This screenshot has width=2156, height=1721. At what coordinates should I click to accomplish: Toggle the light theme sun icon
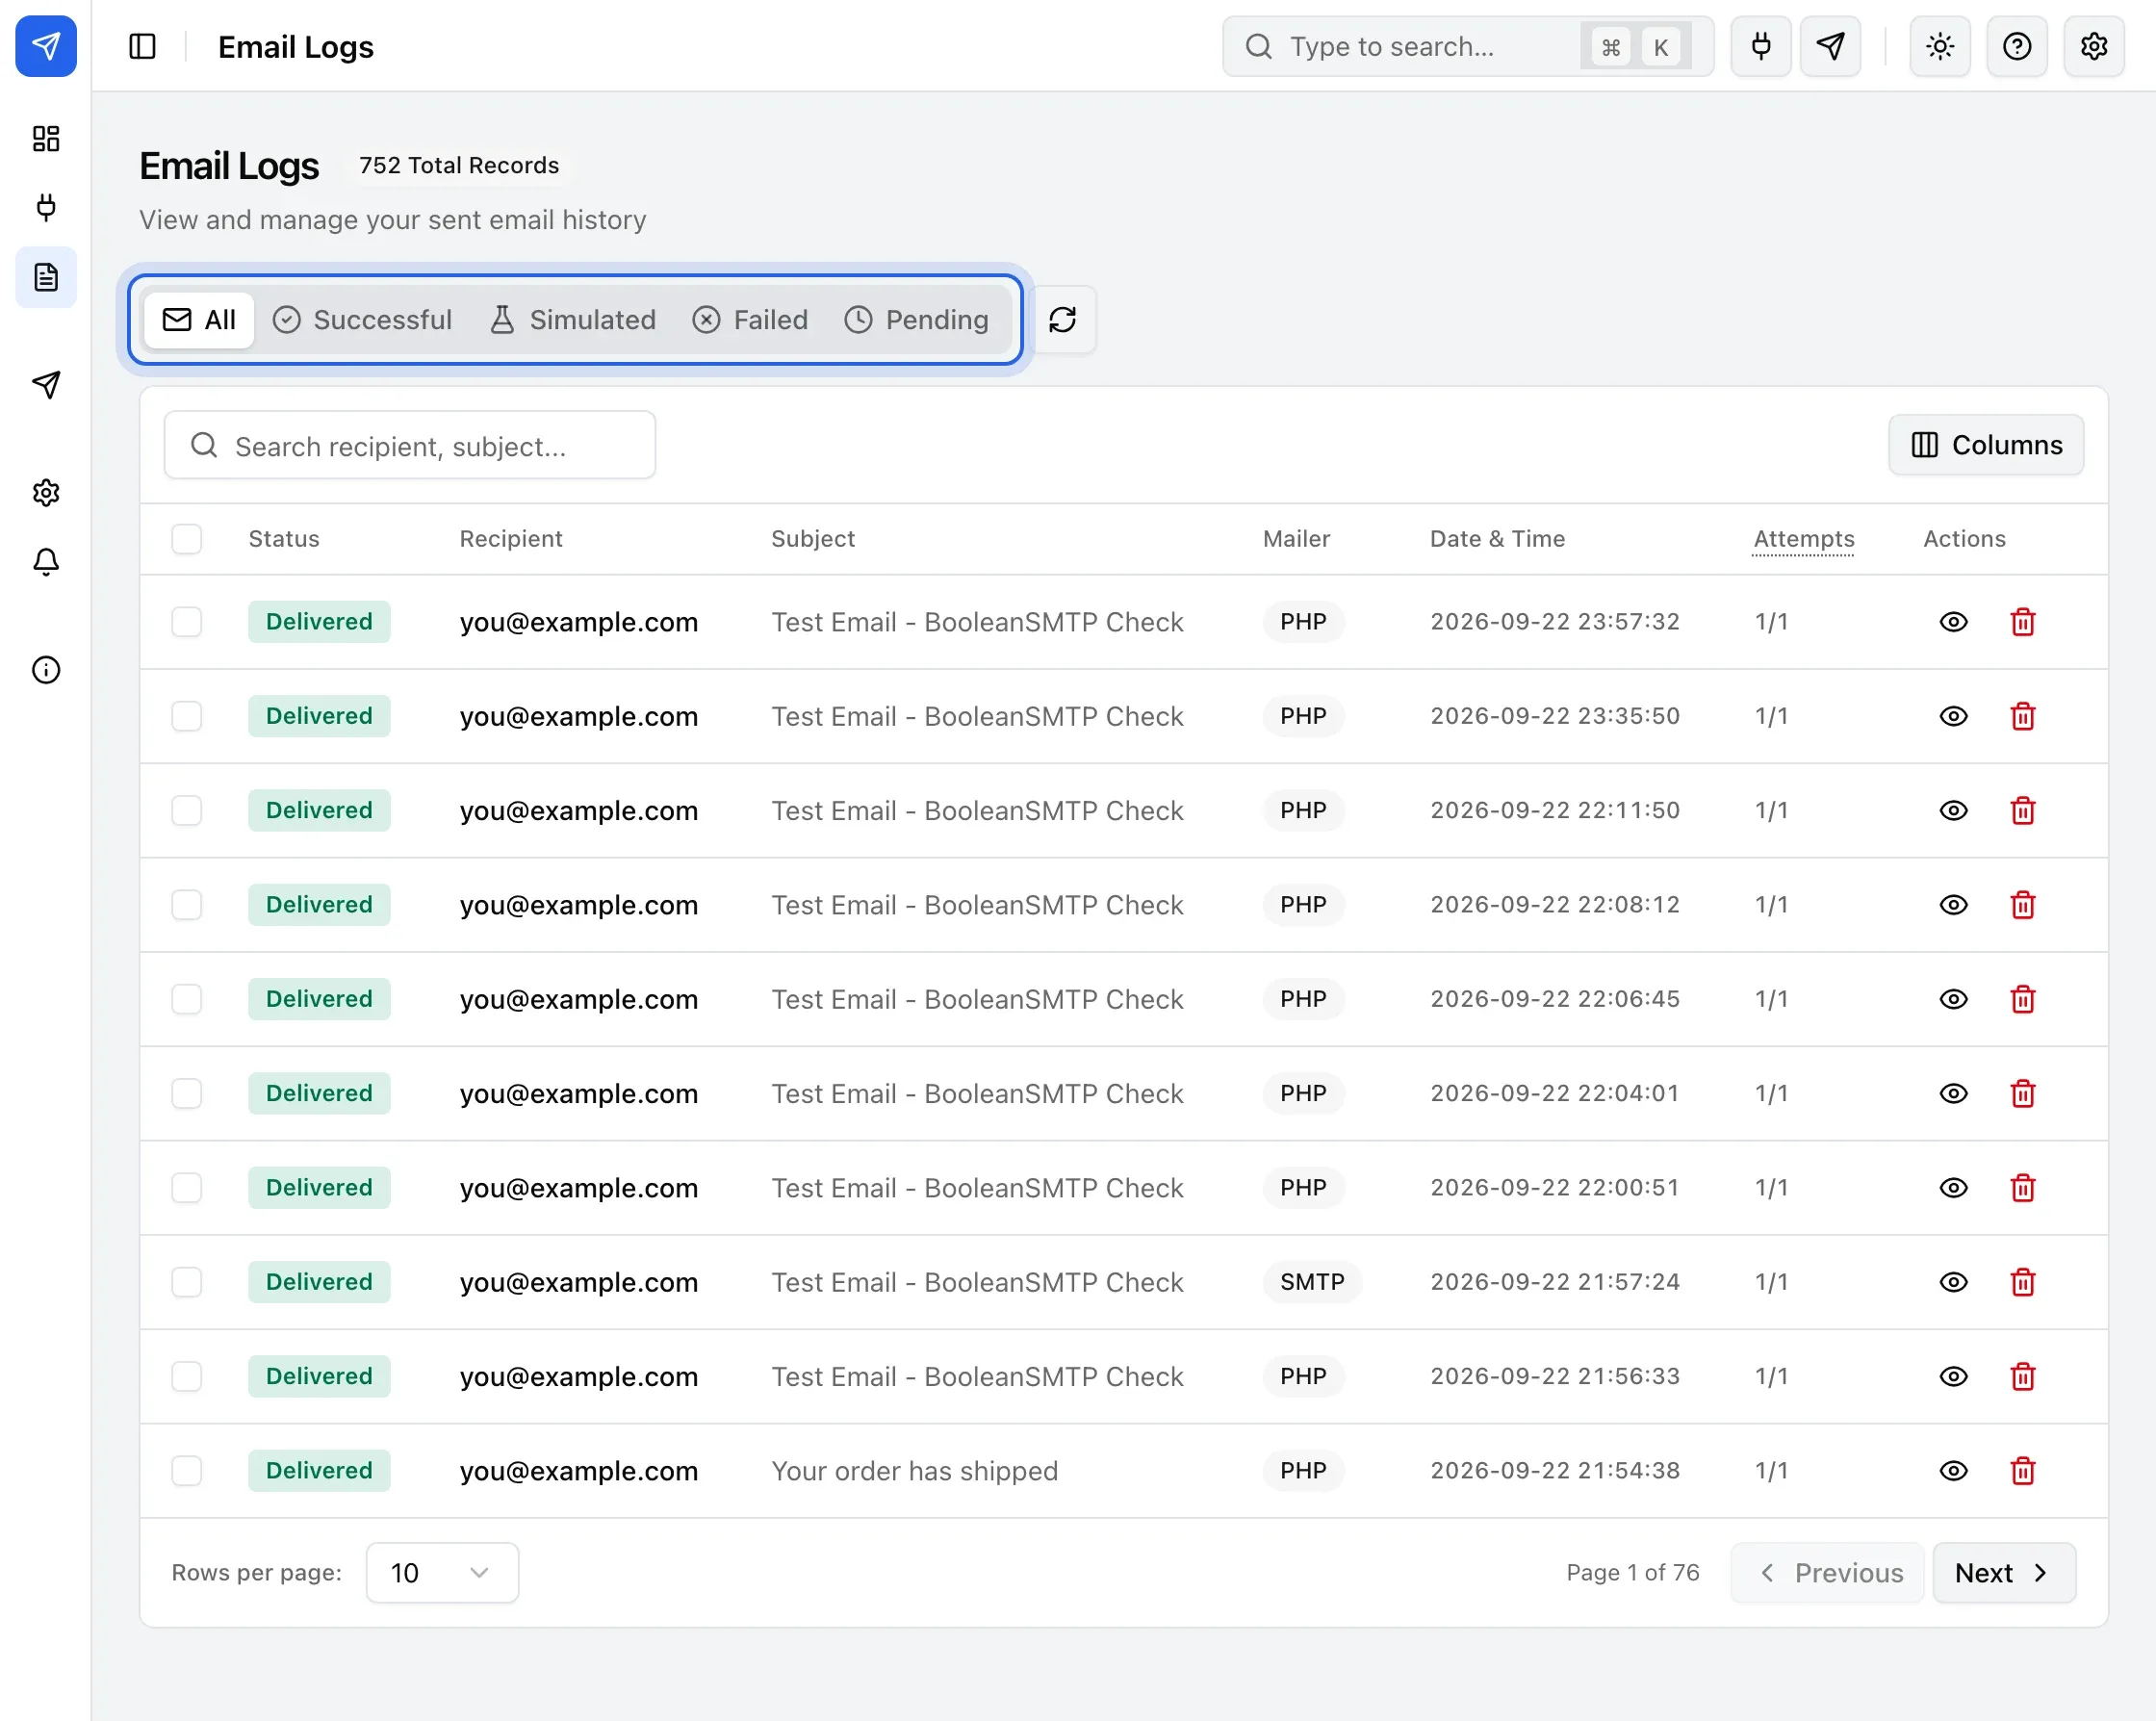[x=1940, y=46]
